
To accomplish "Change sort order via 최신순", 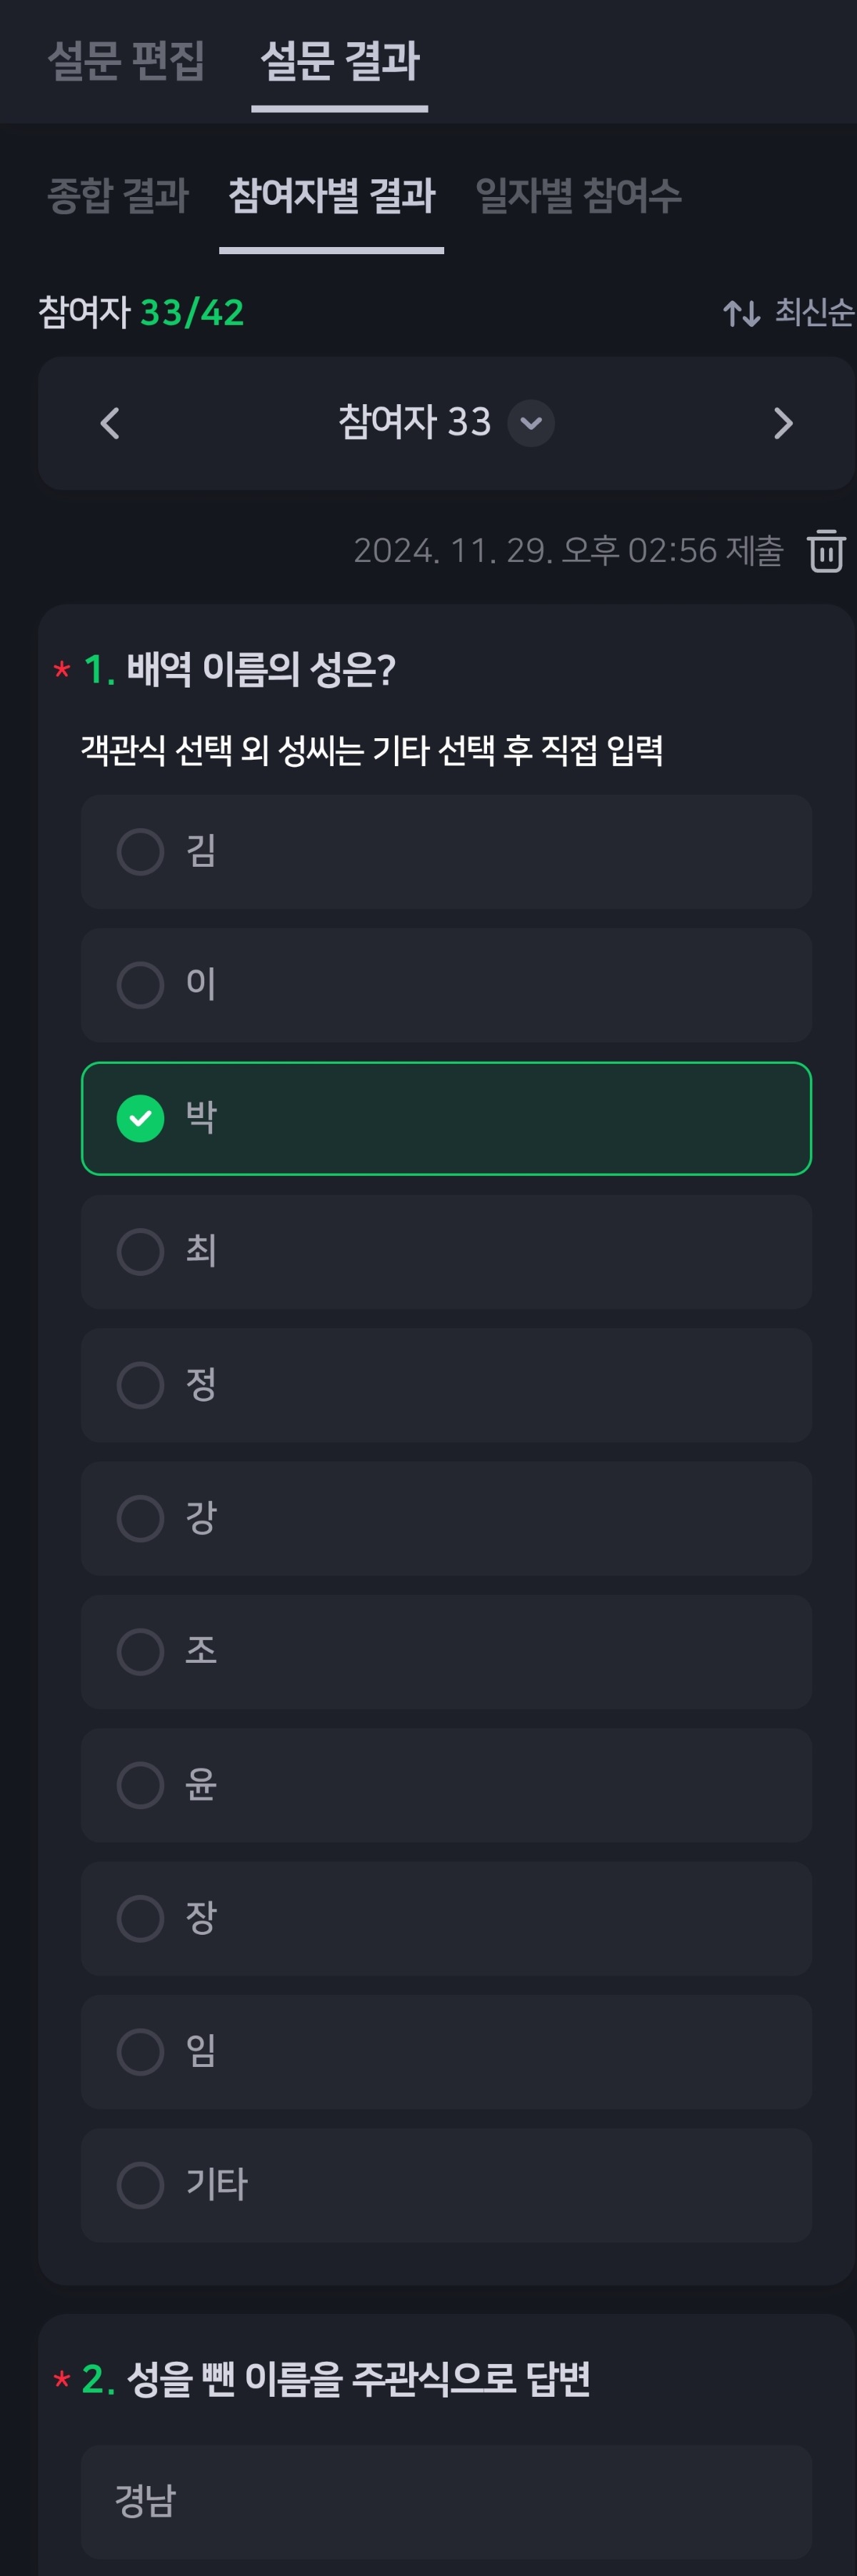I will pyautogui.click(x=813, y=313).
